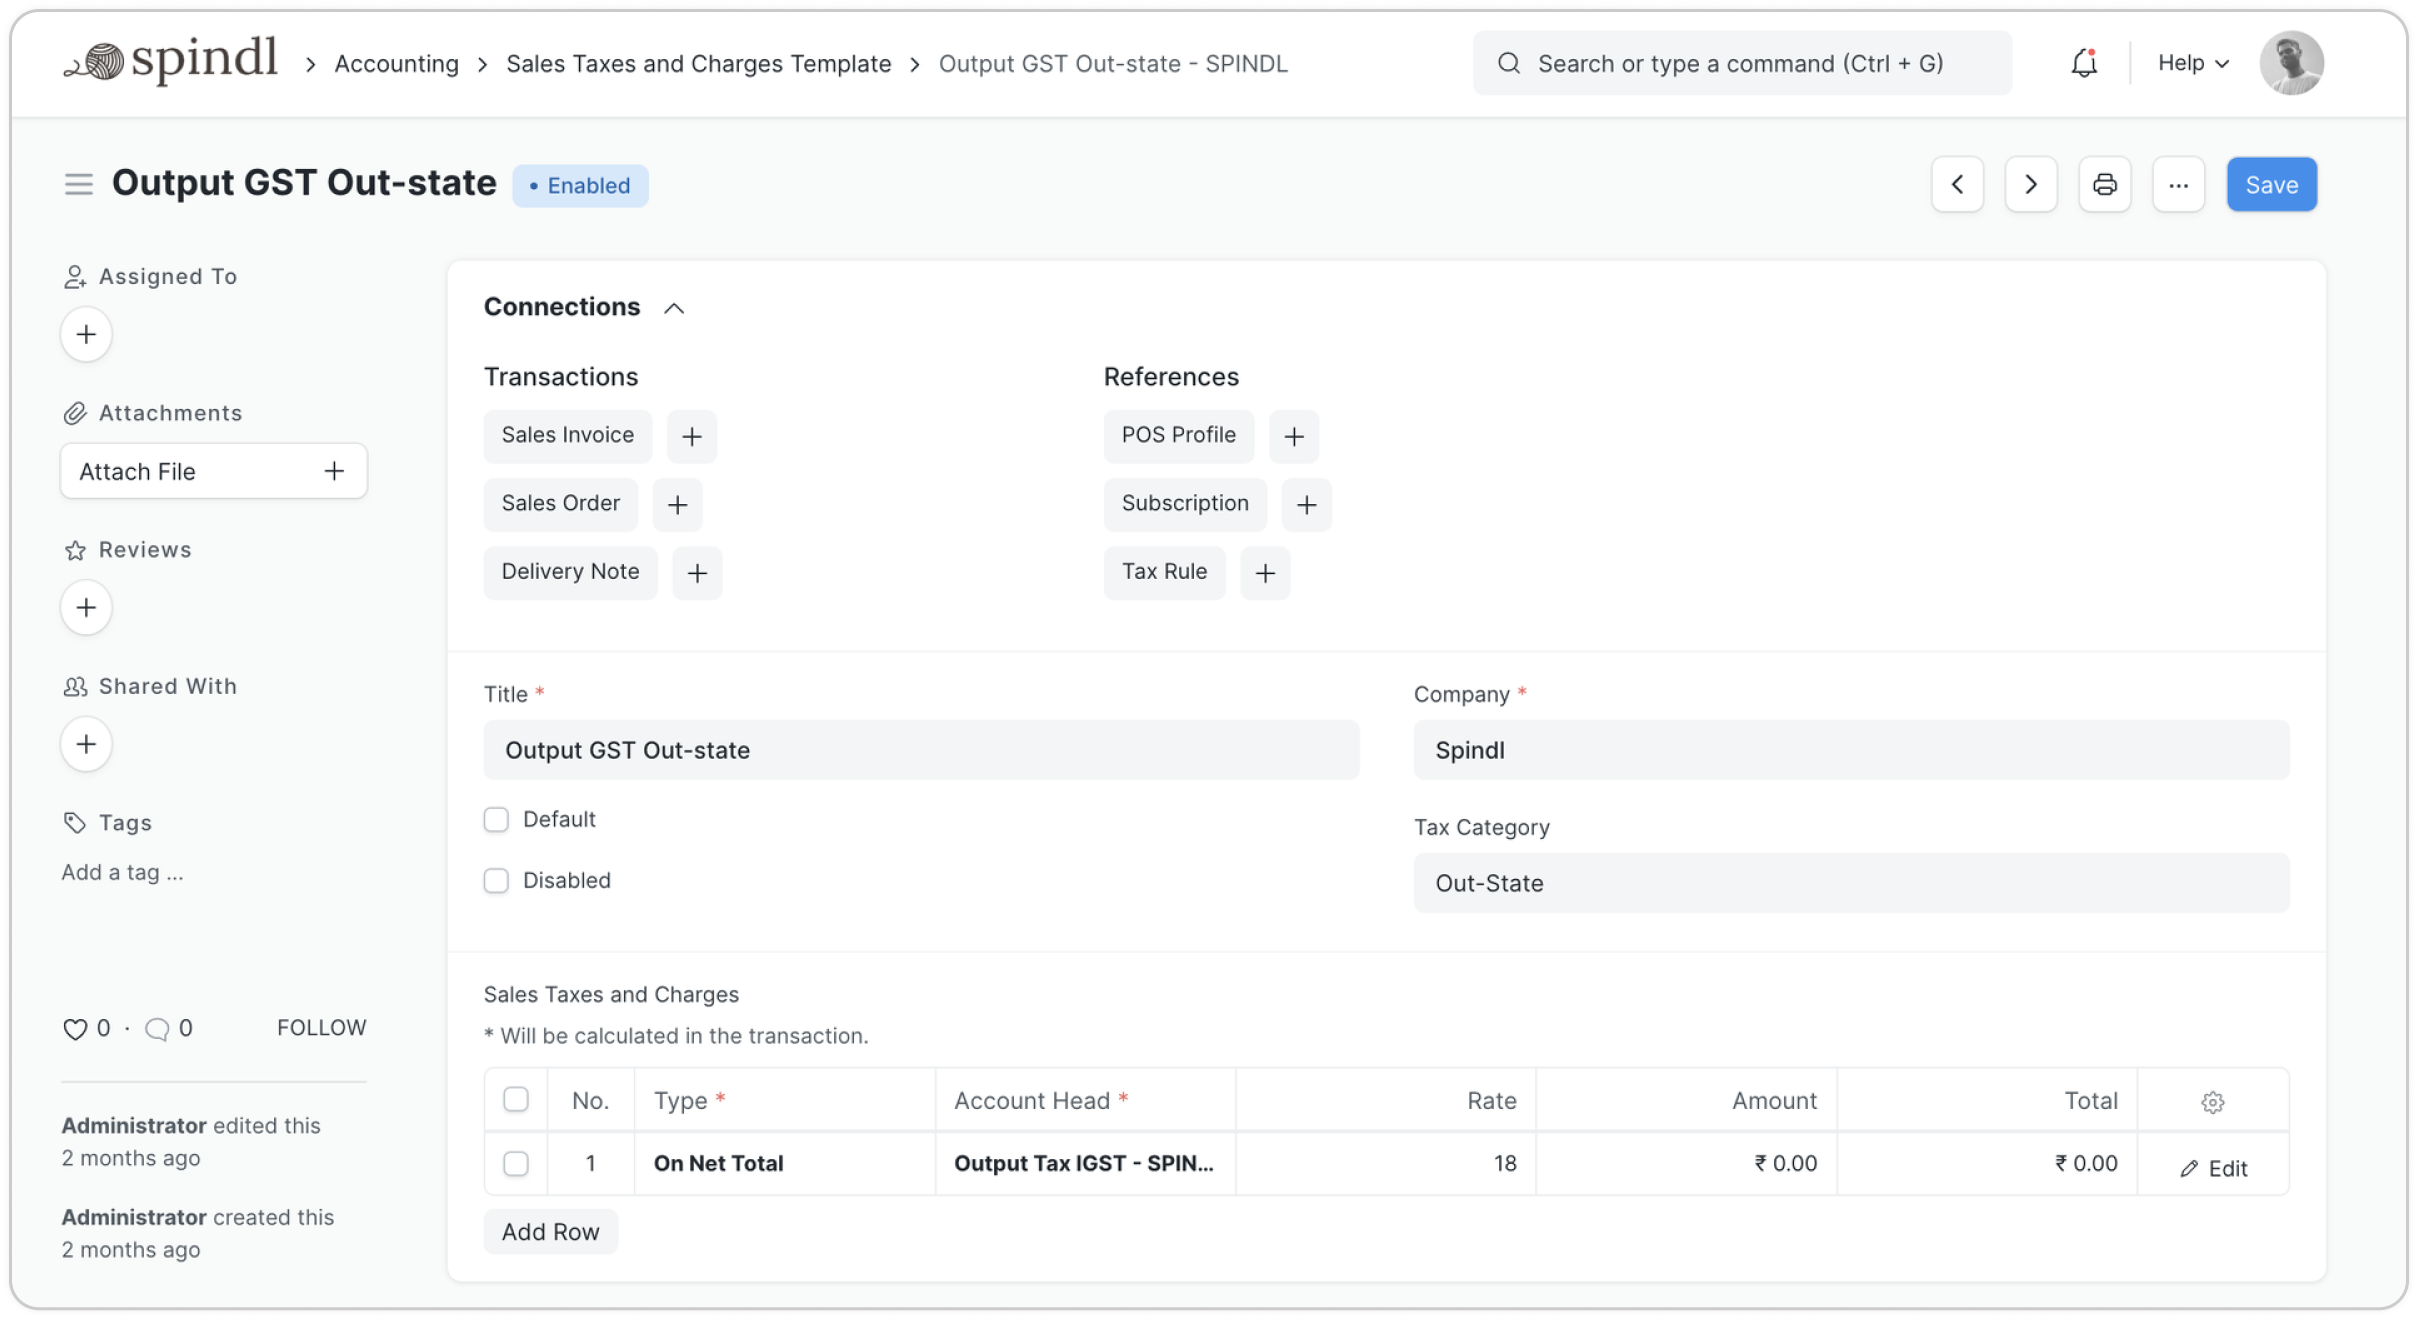Click the Spindl logo
The image size is (2418, 1320).
click(170, 60)
